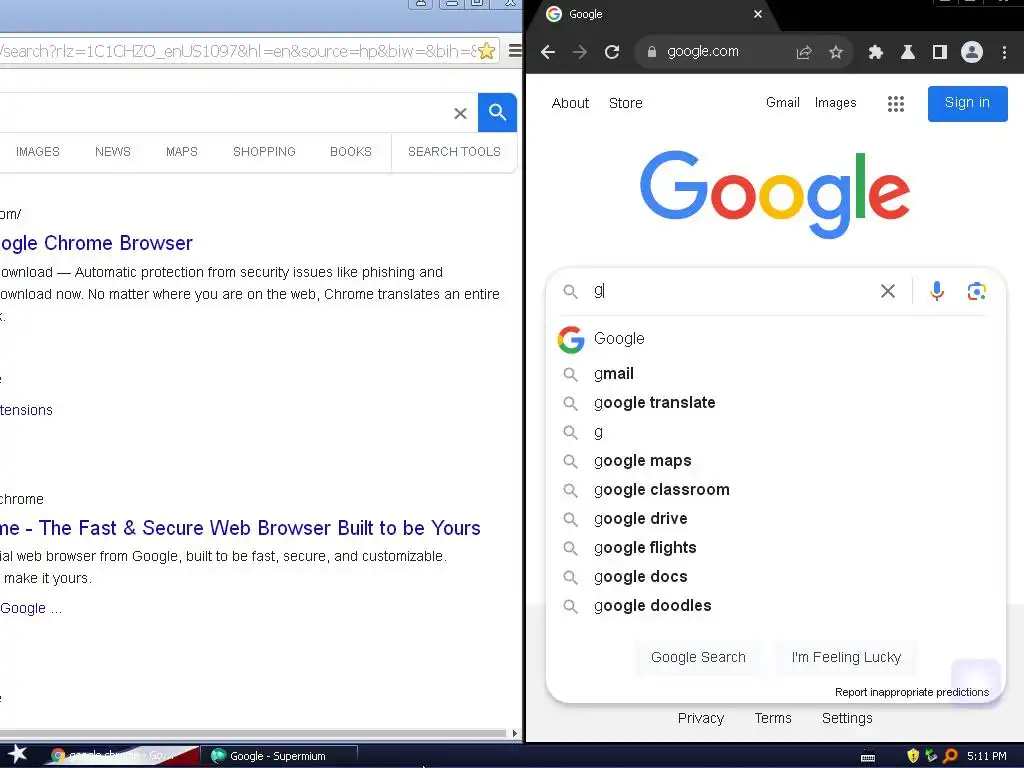Click the Sign in button

[x=967, y=103]
